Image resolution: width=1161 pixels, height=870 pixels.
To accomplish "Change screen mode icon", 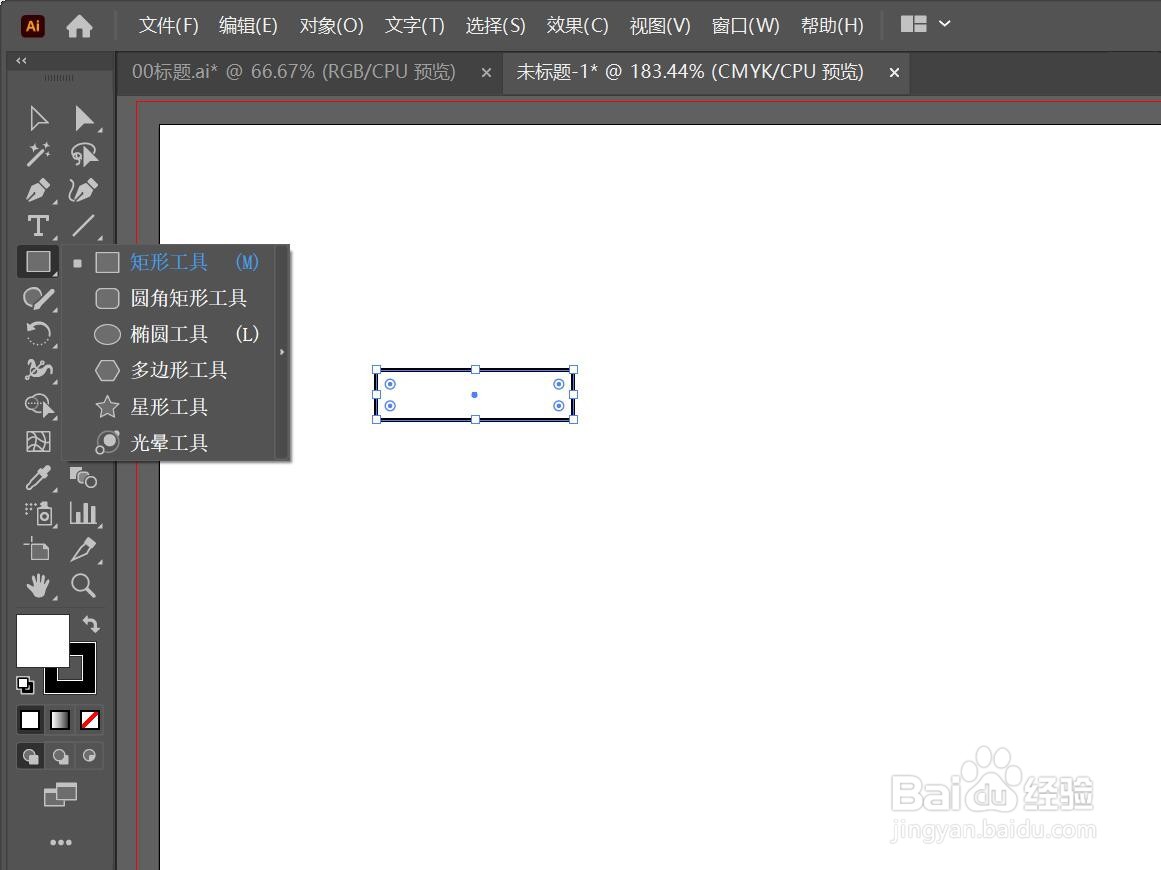I will pyautogui.click(x=60, y=794).
